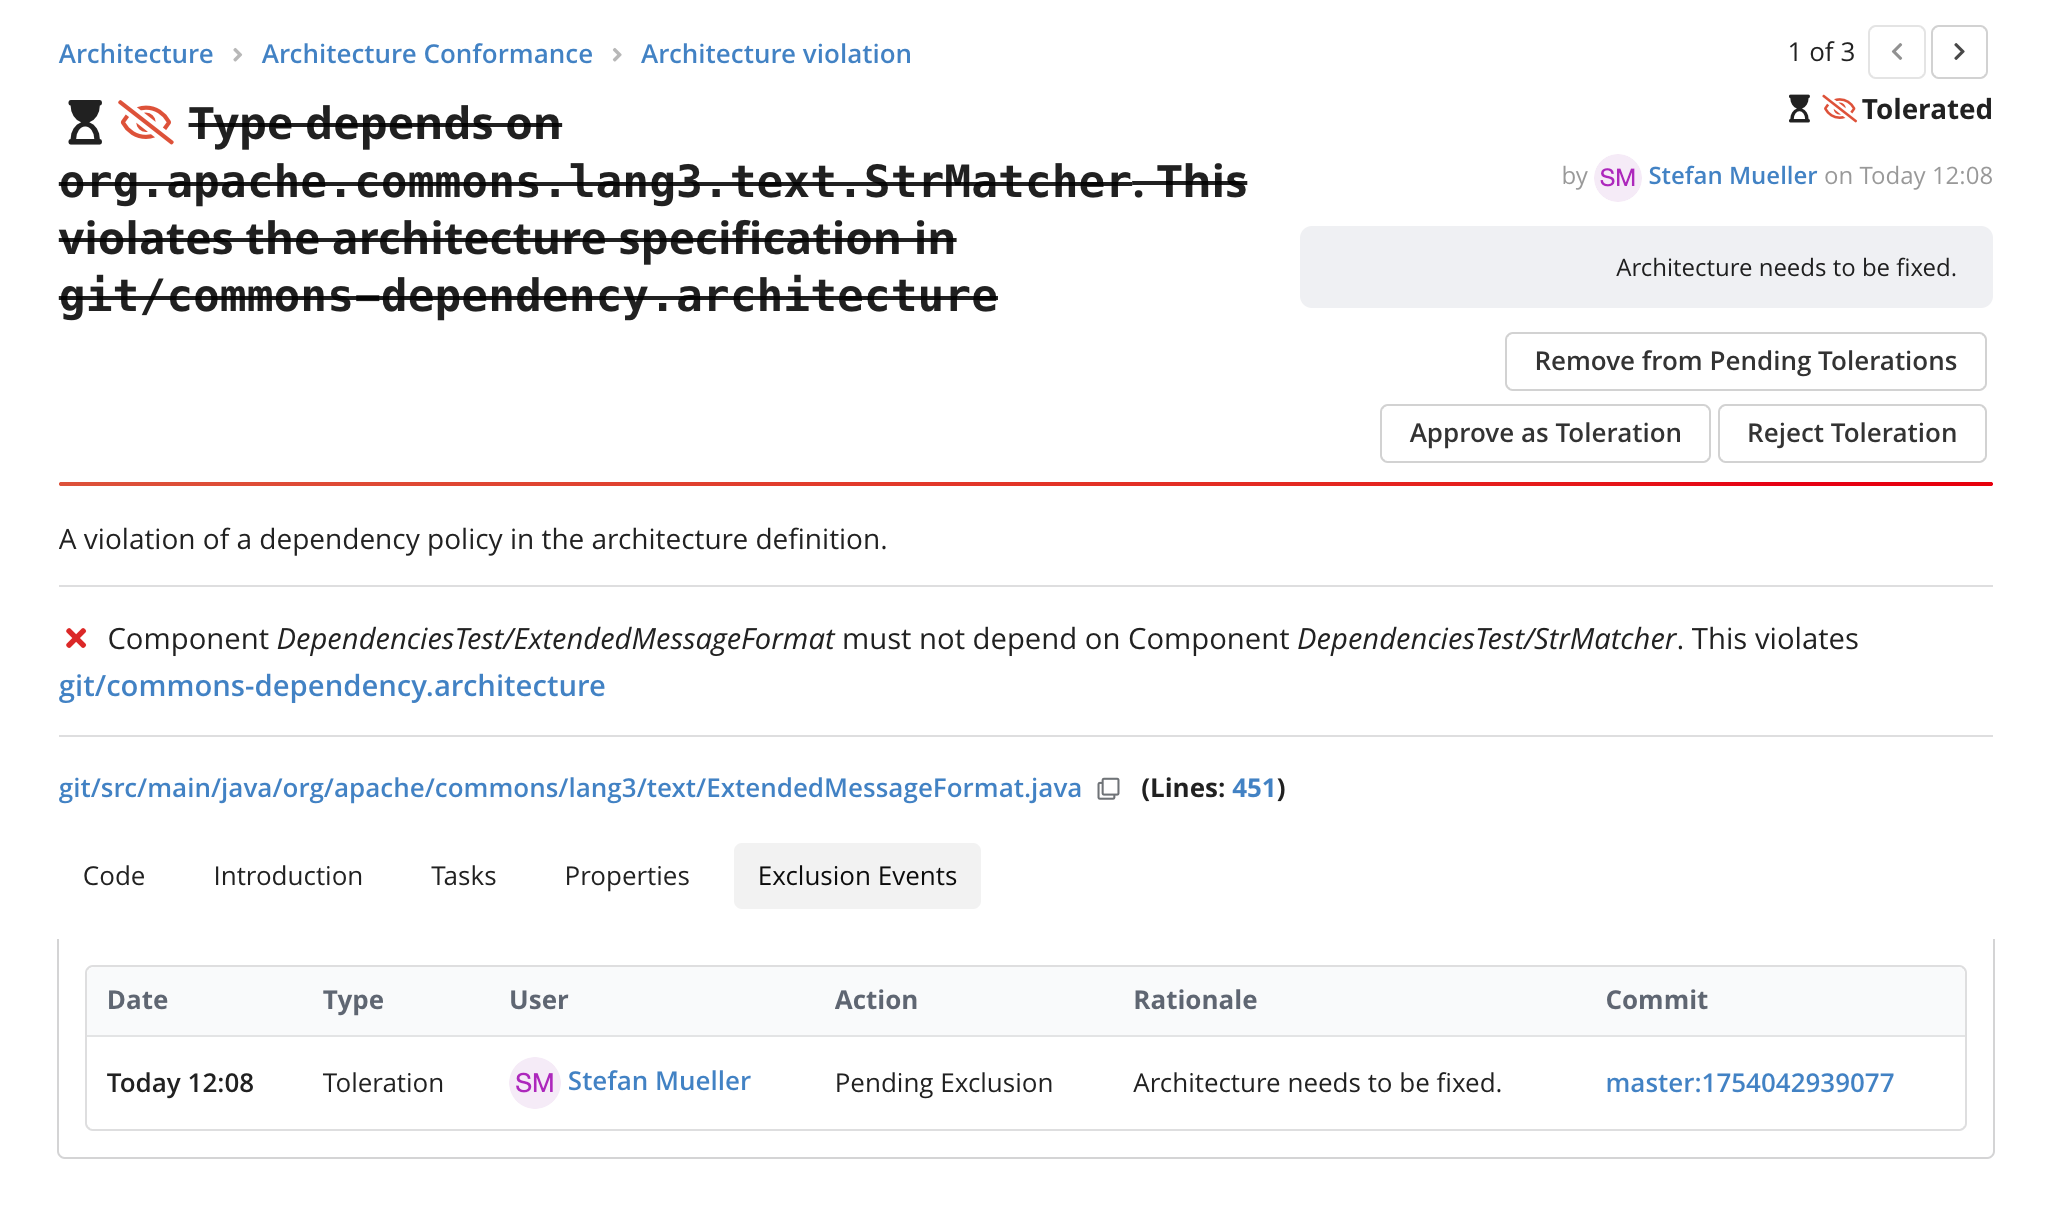The height and width of the screenshot is (1212, 2046).
Task: Click Approve as Toleration button
Action: 1545,433
